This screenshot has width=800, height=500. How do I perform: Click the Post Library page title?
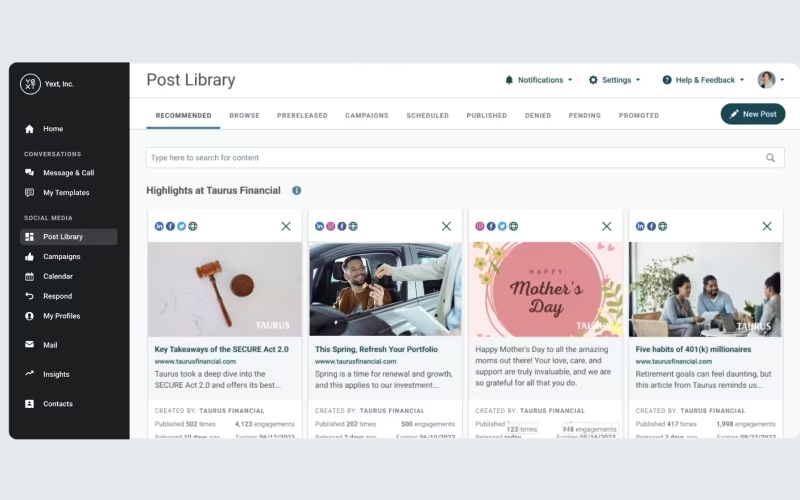[191, 80]
